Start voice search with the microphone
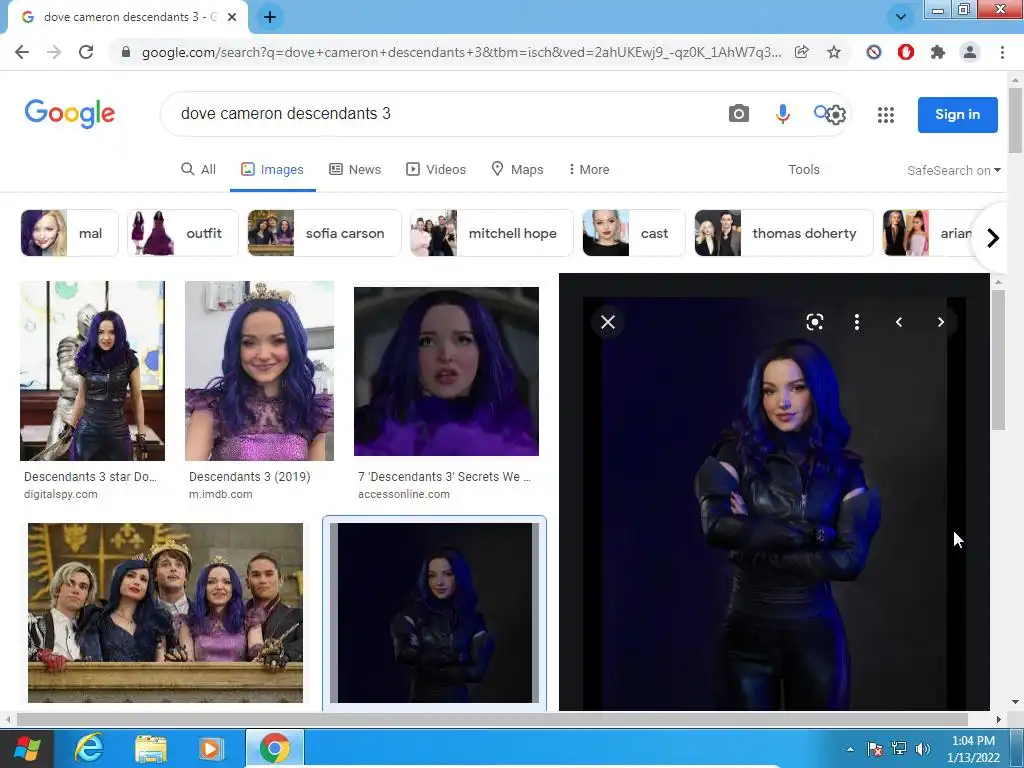The image size is (1024, 768). click(x=782, y=114)
